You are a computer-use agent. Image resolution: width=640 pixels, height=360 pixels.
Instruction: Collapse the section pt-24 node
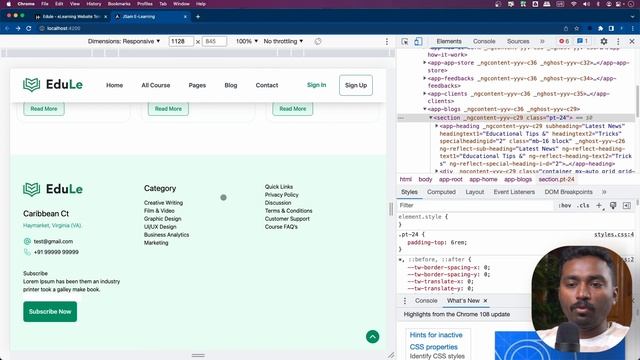click(431, 118)
